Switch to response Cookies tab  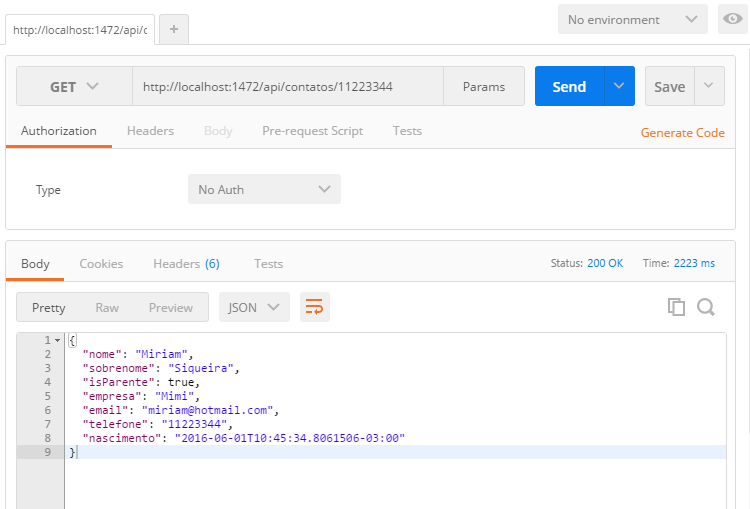[x=101, y=264]
